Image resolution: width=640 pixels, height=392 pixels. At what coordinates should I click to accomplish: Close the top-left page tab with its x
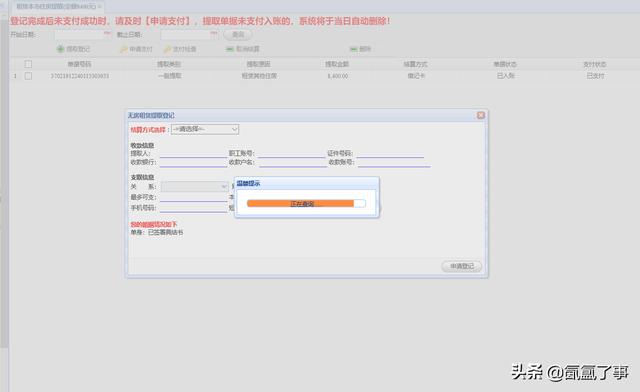click(x=99, y=7)
